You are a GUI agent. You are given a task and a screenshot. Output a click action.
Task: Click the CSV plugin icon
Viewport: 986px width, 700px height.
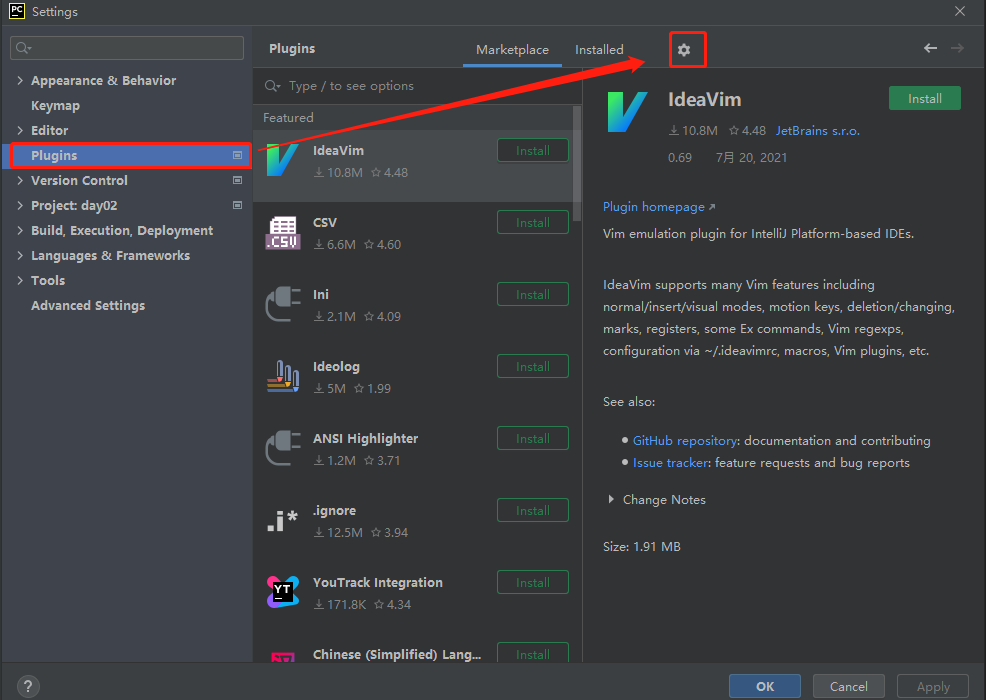pos(282,233)
